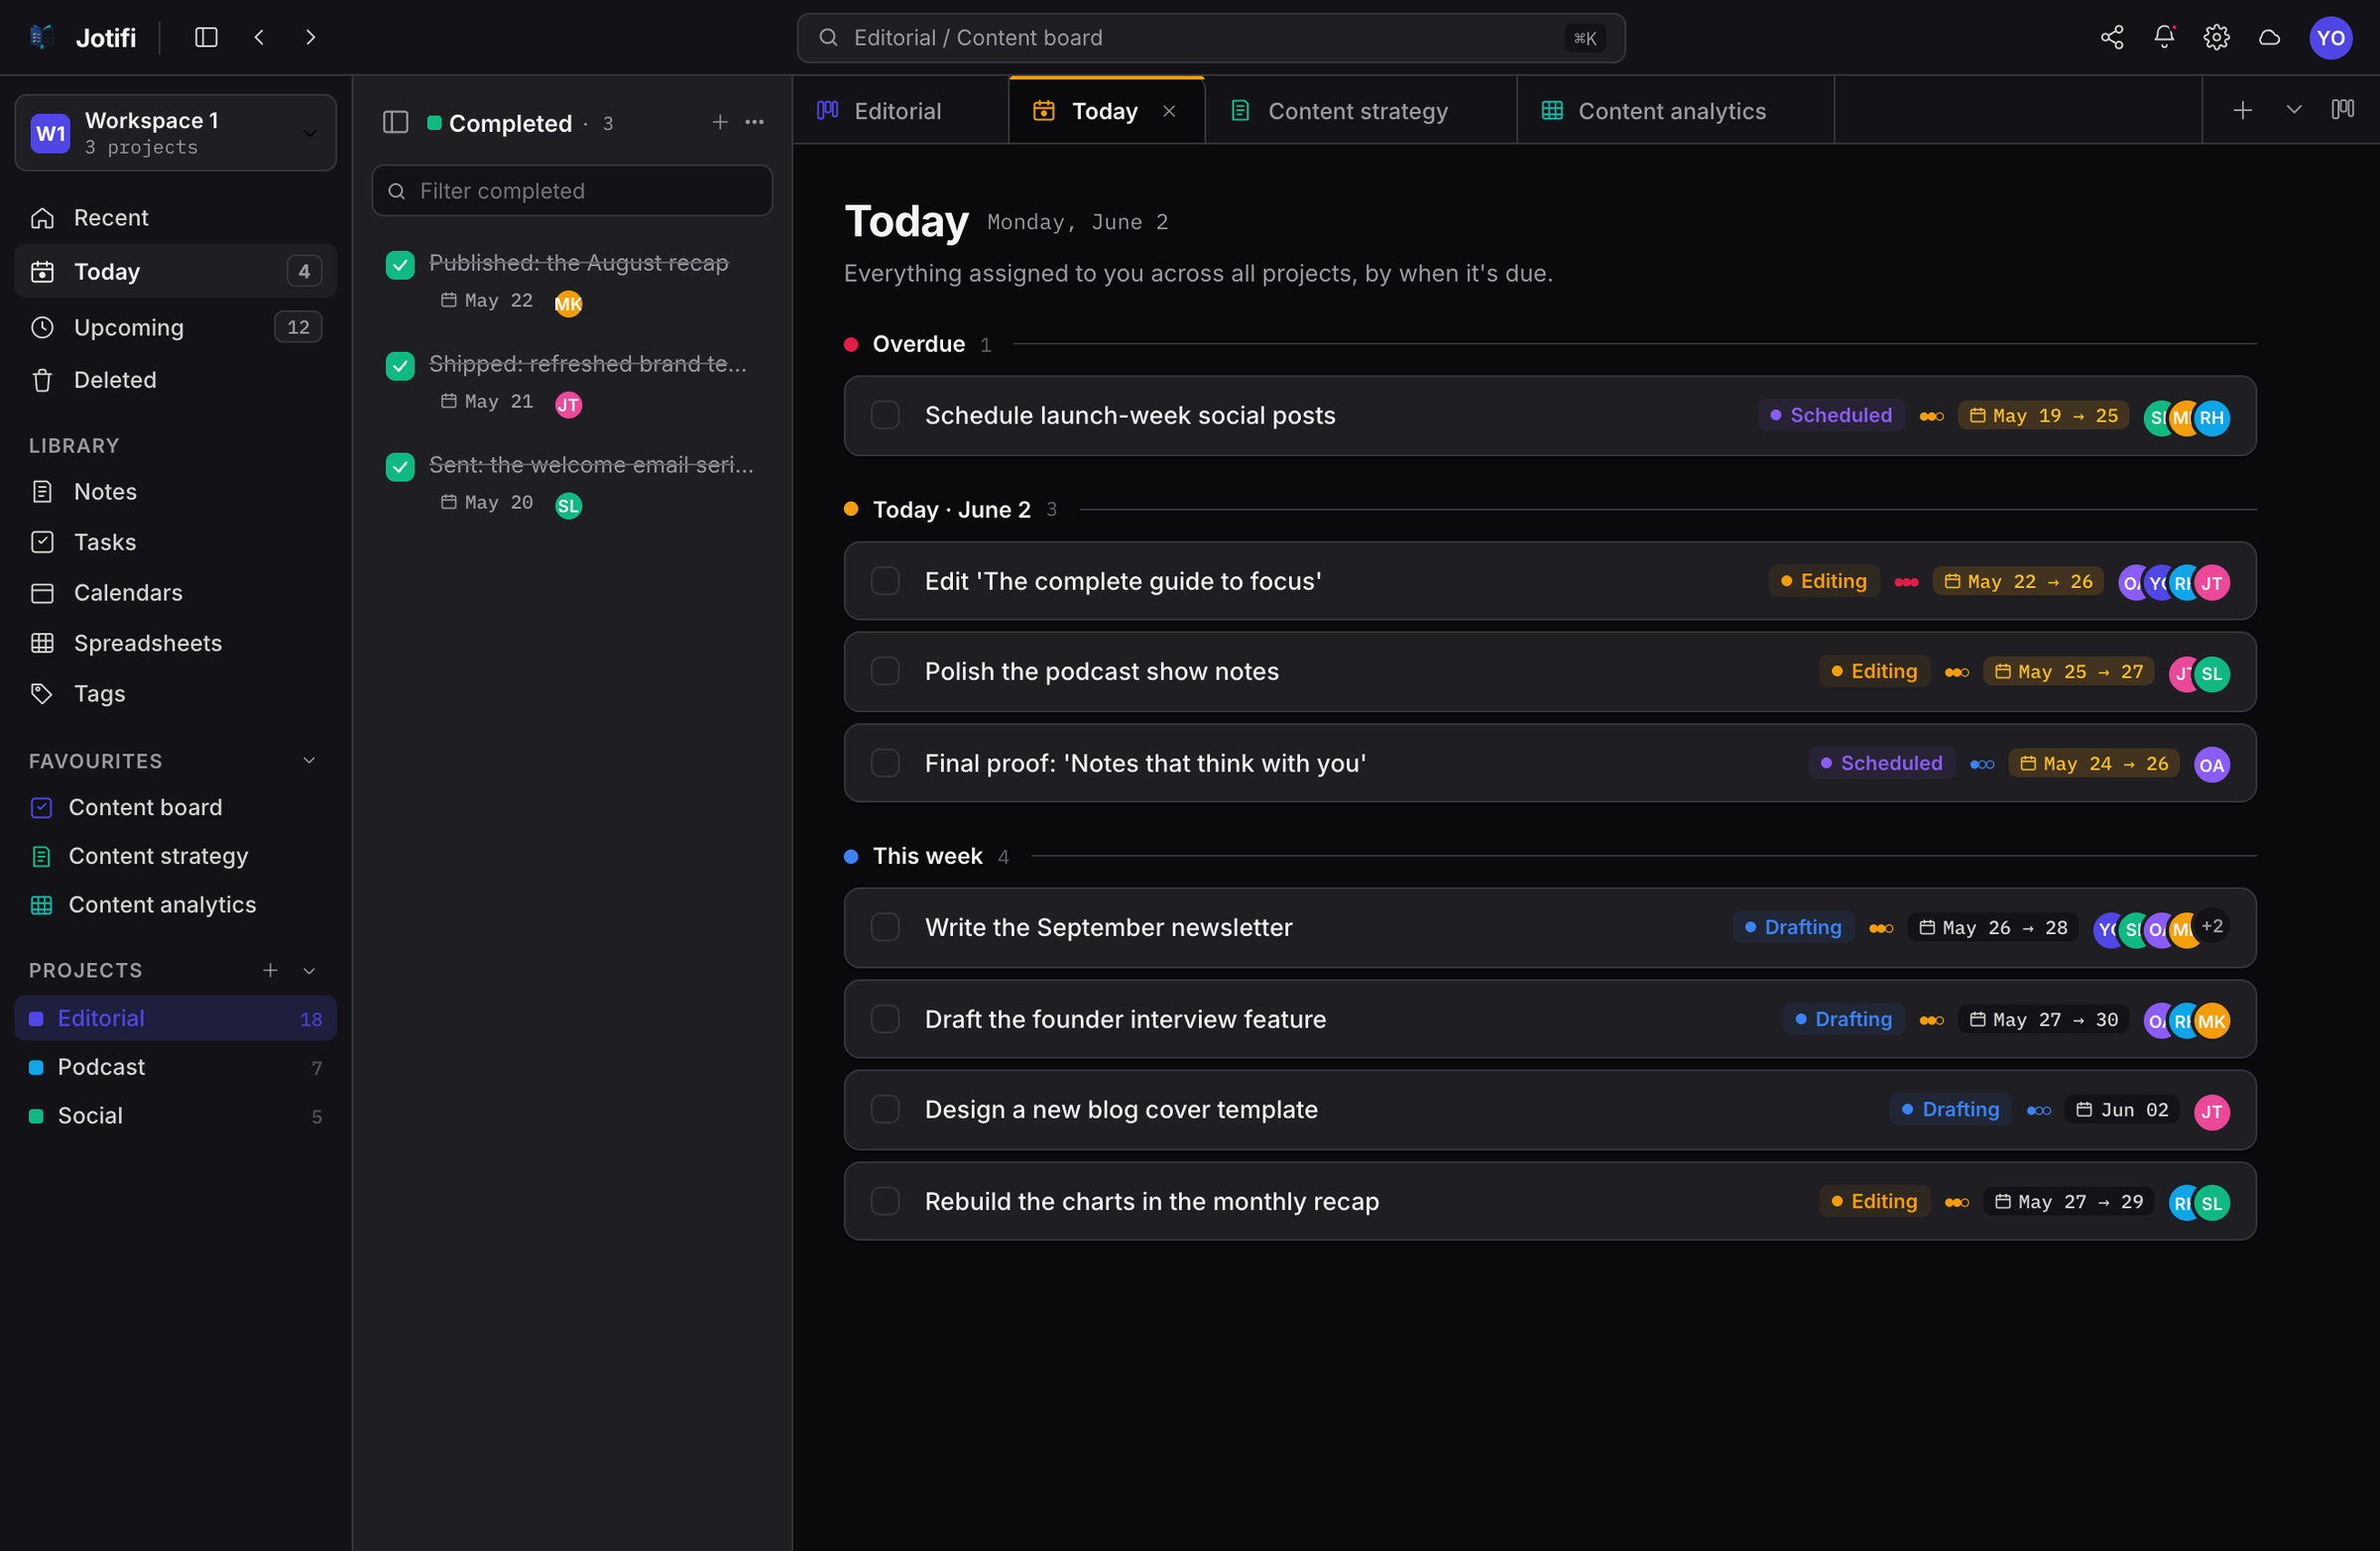The width and height of the screenshot is (2380, 1551).
Task: Uncheck 'Sent: the welcome email seri...'
Action: point(400,467)
